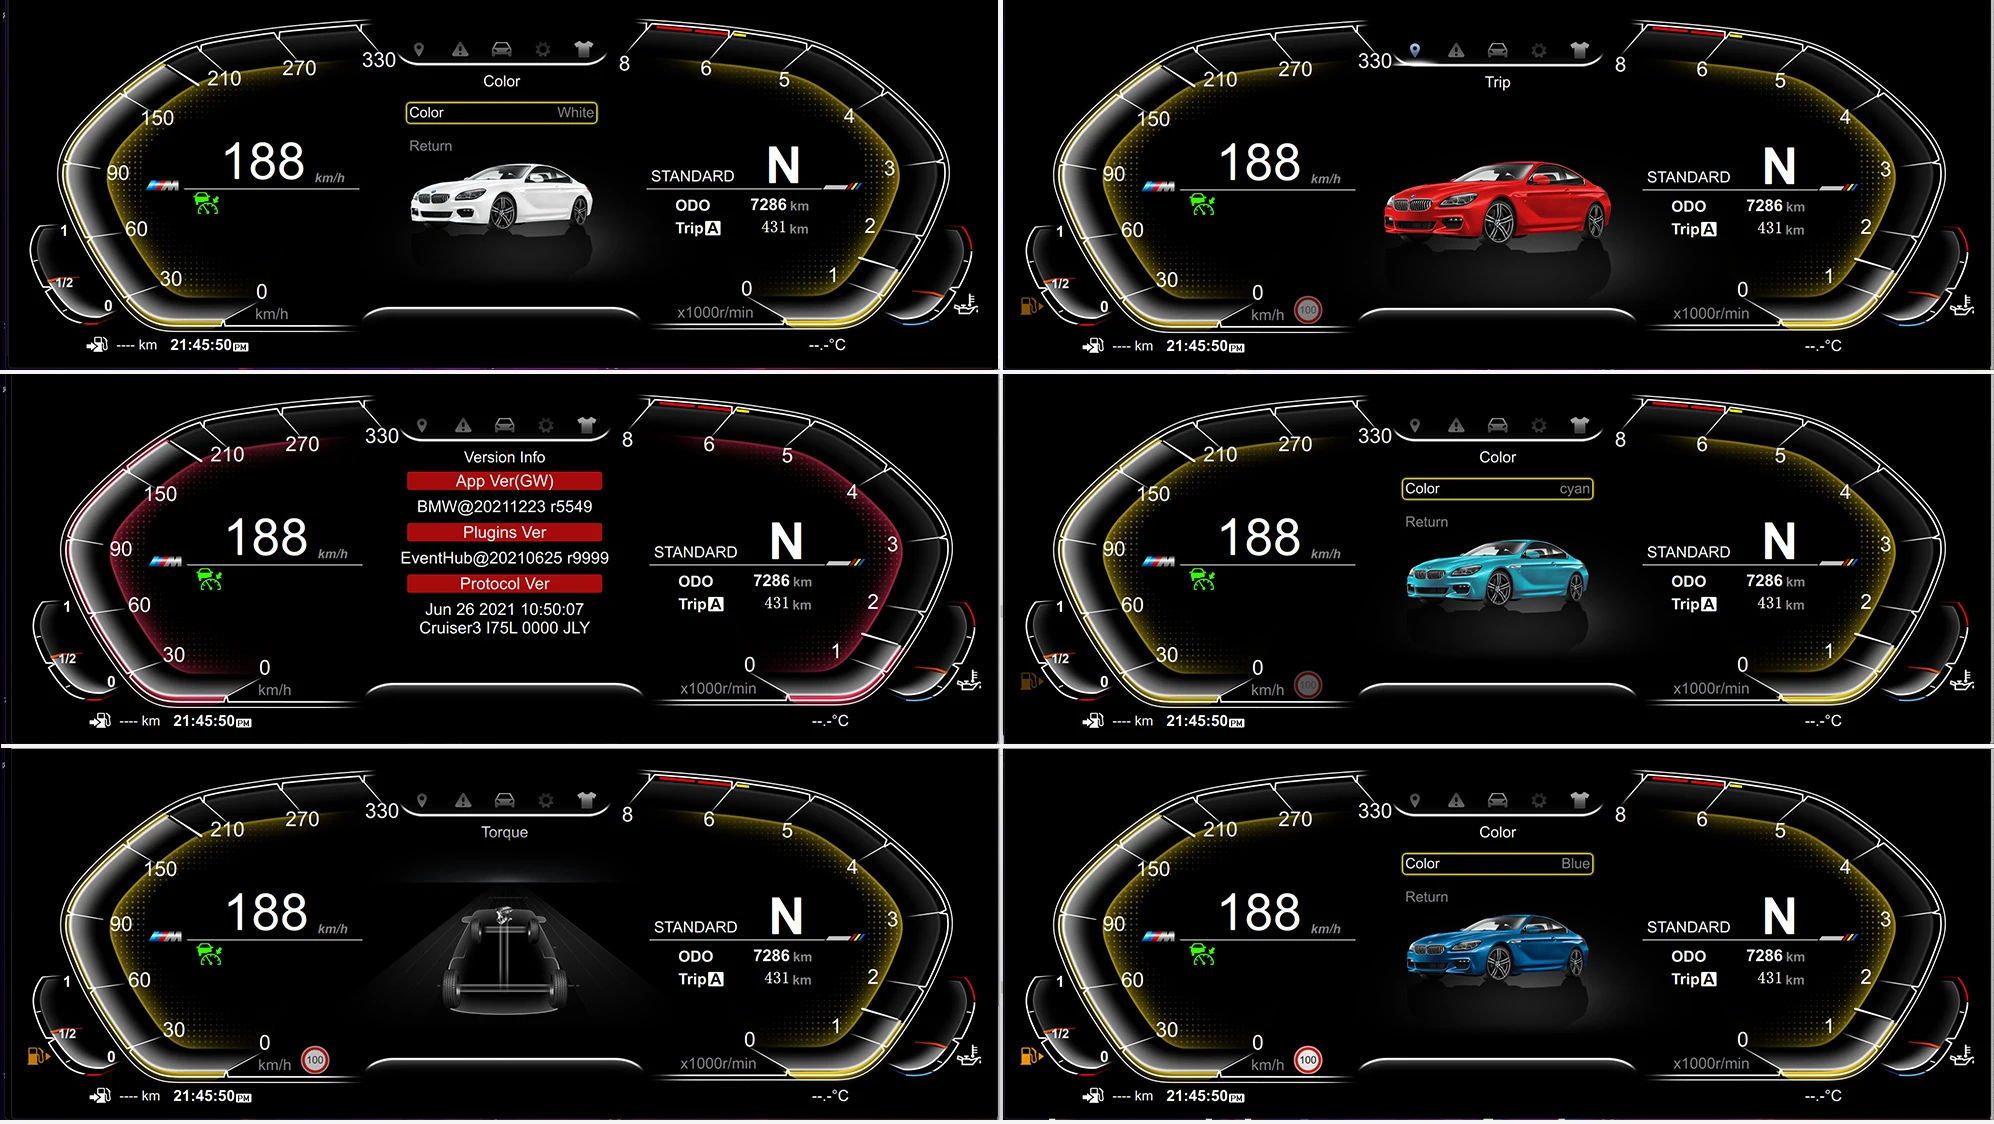The height and width of the screenshot is (1124, 1994).
Task: Click the oil can icon on the Blue screen
Action: pyautogui.click(x=1963, y=1055)
